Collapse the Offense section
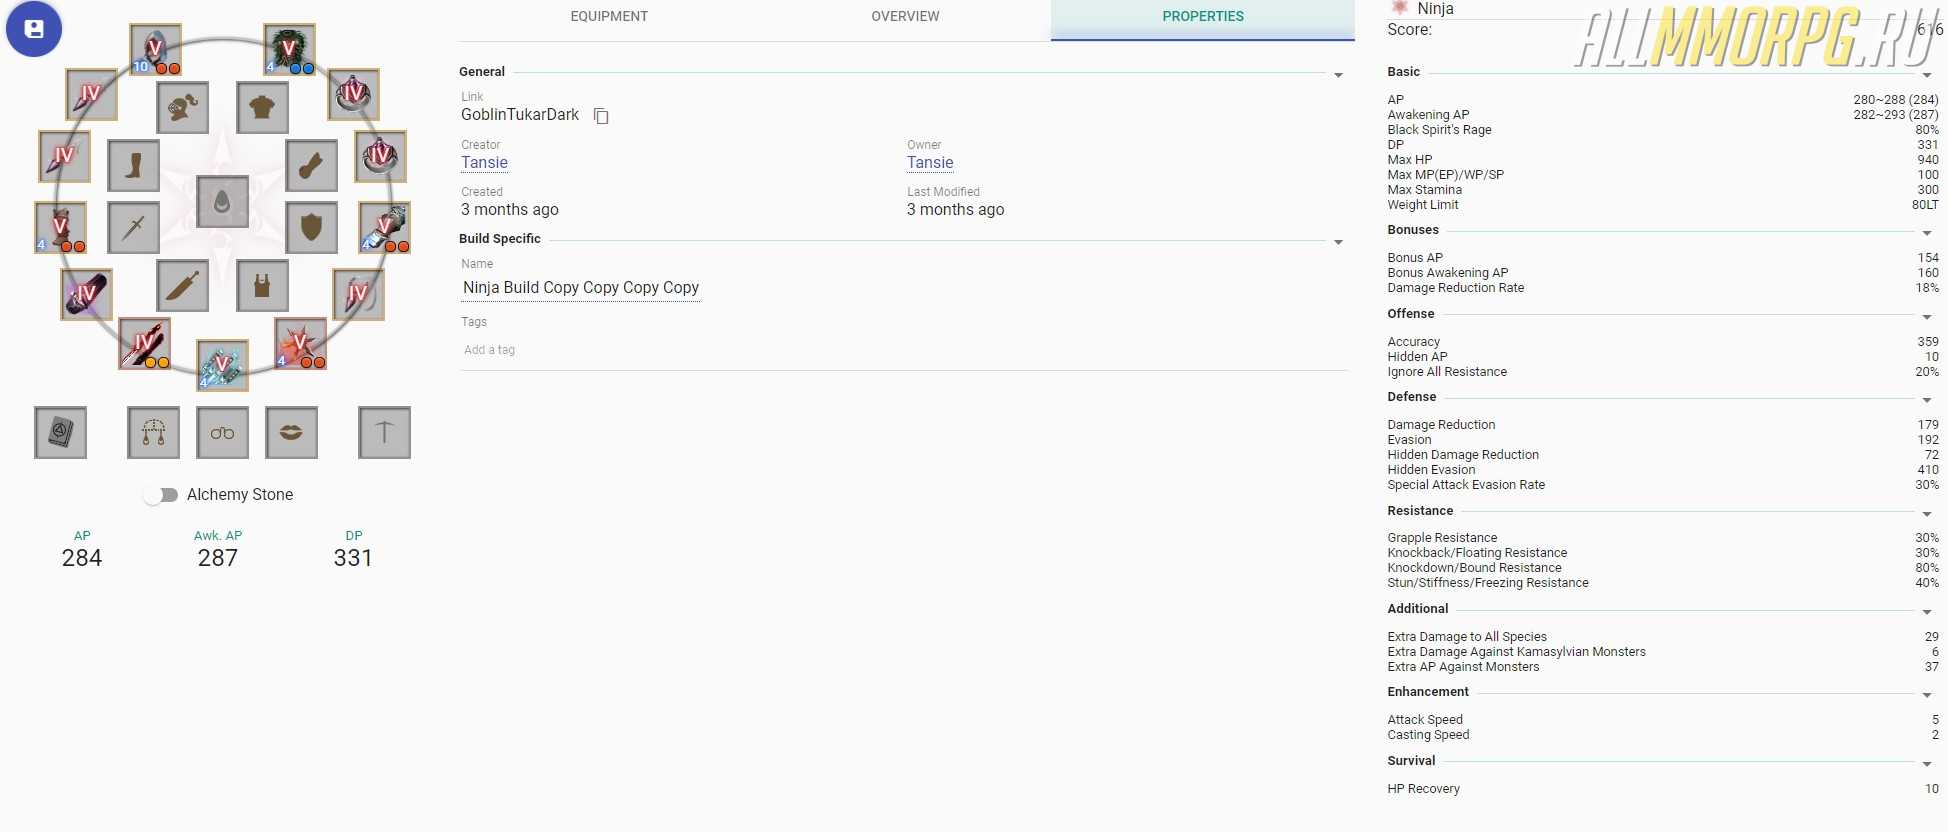Image resolution: width=1948 pixels, height=832 pixels. point(1926,317)
